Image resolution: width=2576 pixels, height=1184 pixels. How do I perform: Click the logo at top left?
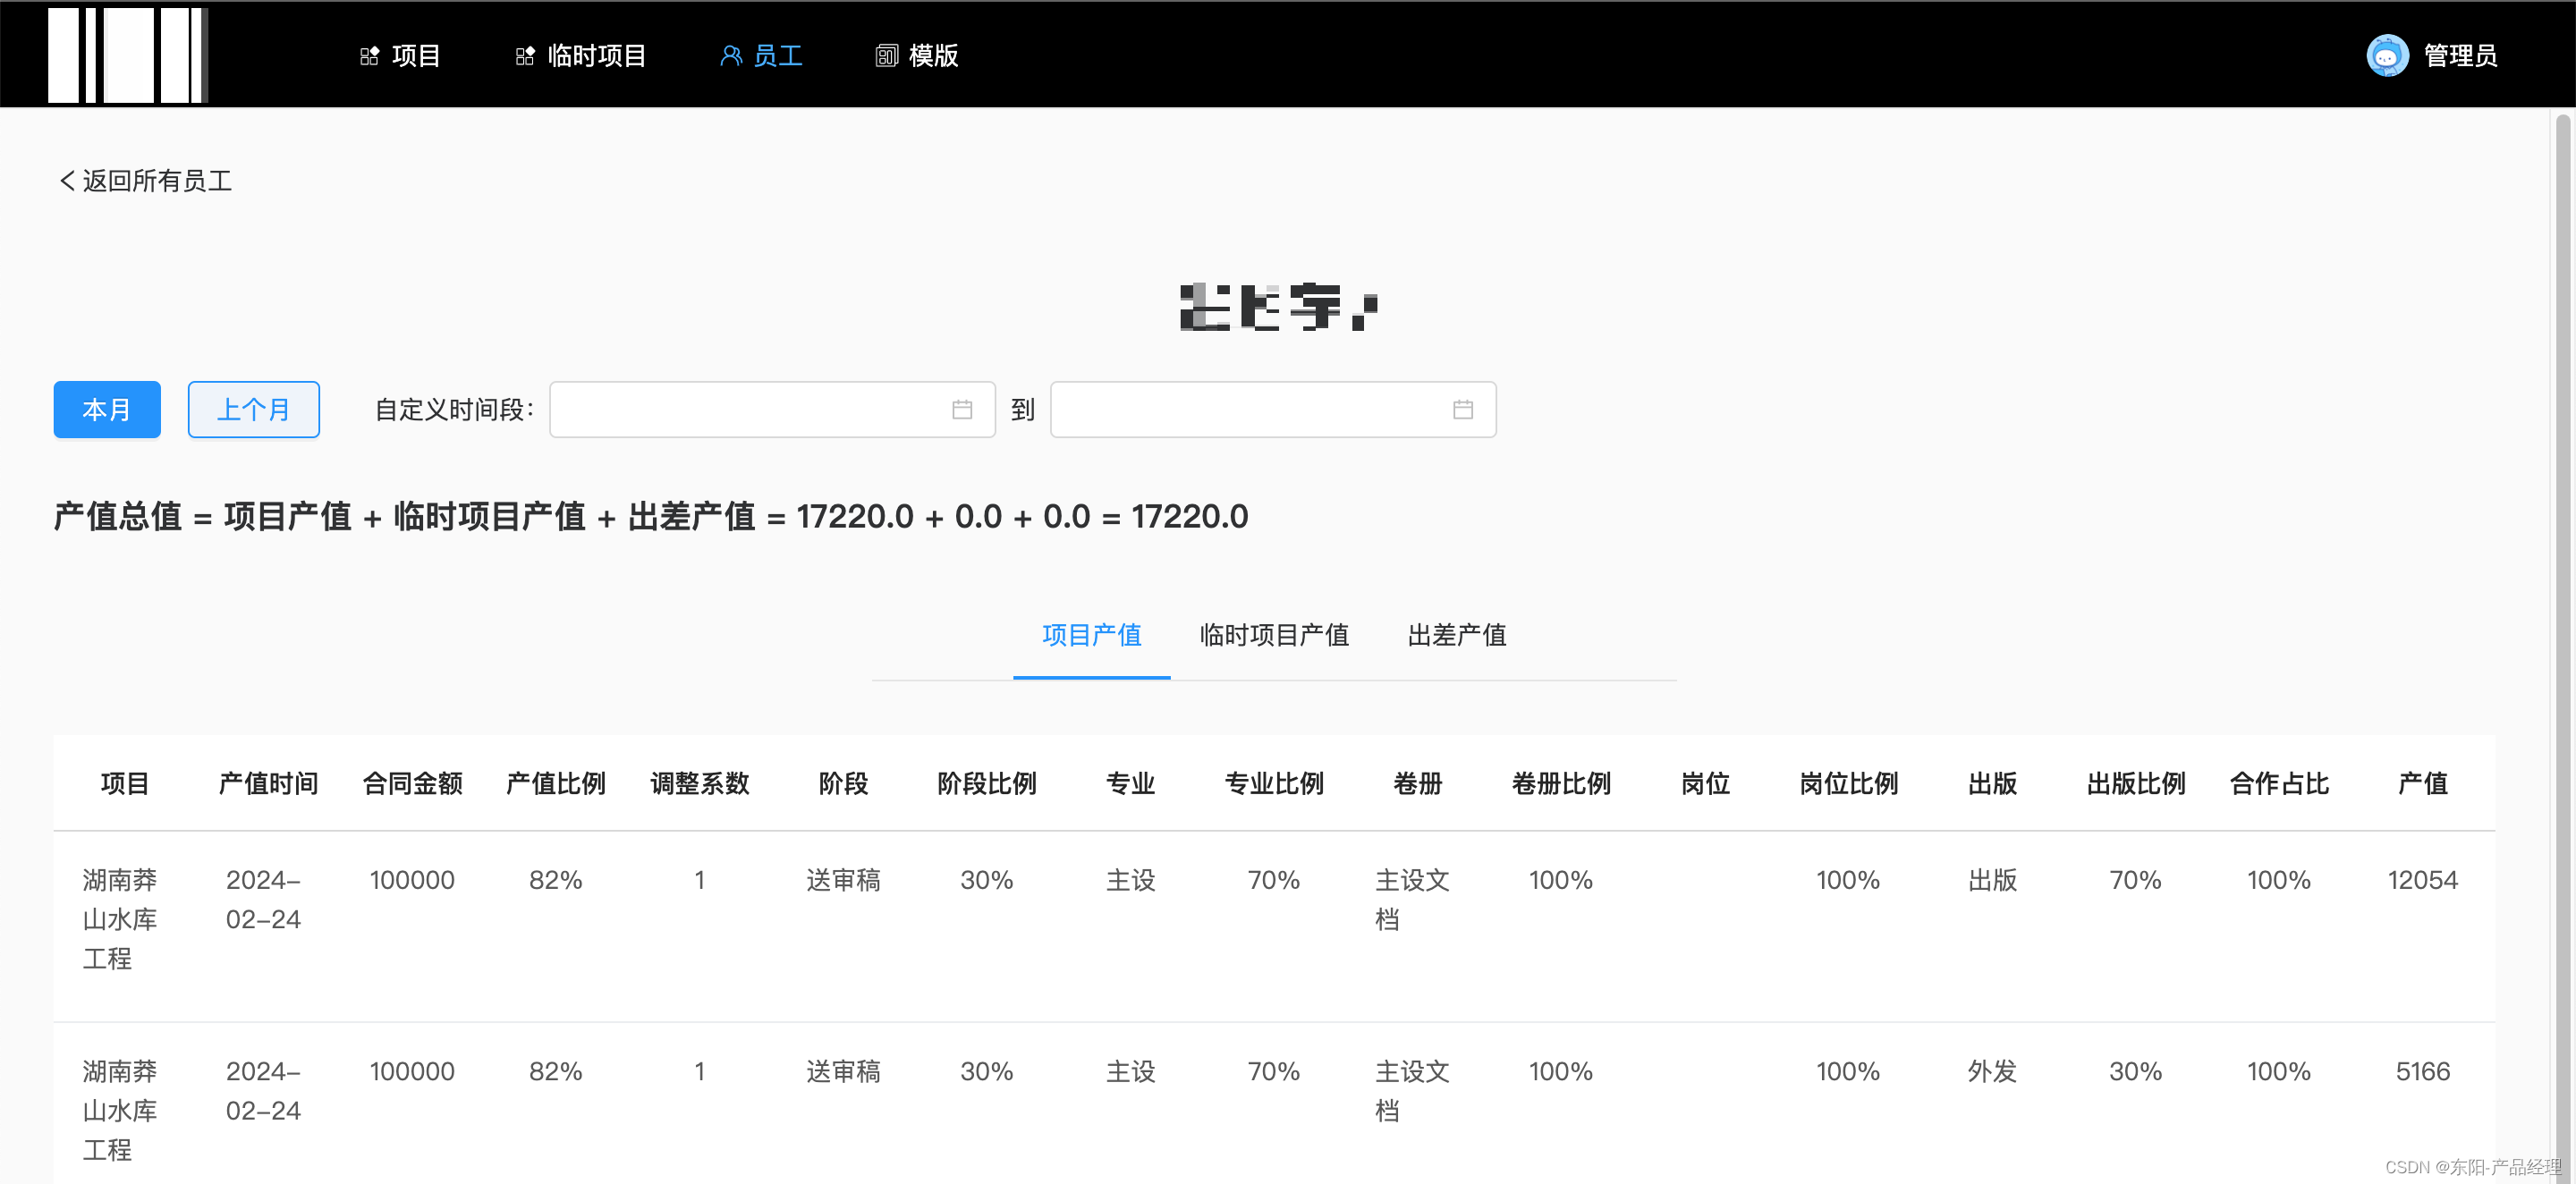point(128,54)
